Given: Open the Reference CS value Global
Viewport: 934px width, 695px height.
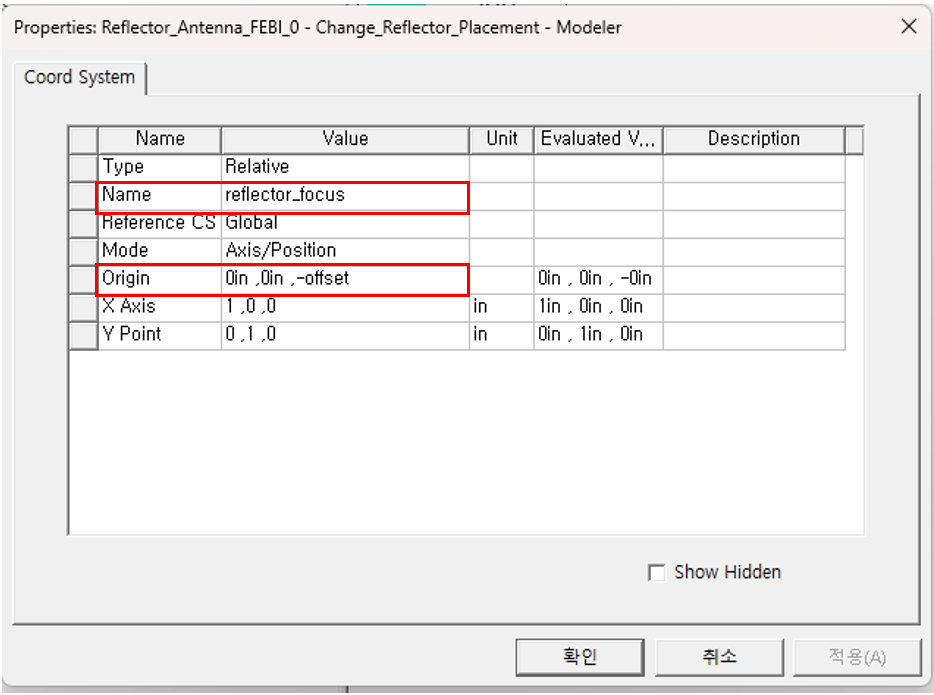Looking at the screenshot, I should click(343, 223).
